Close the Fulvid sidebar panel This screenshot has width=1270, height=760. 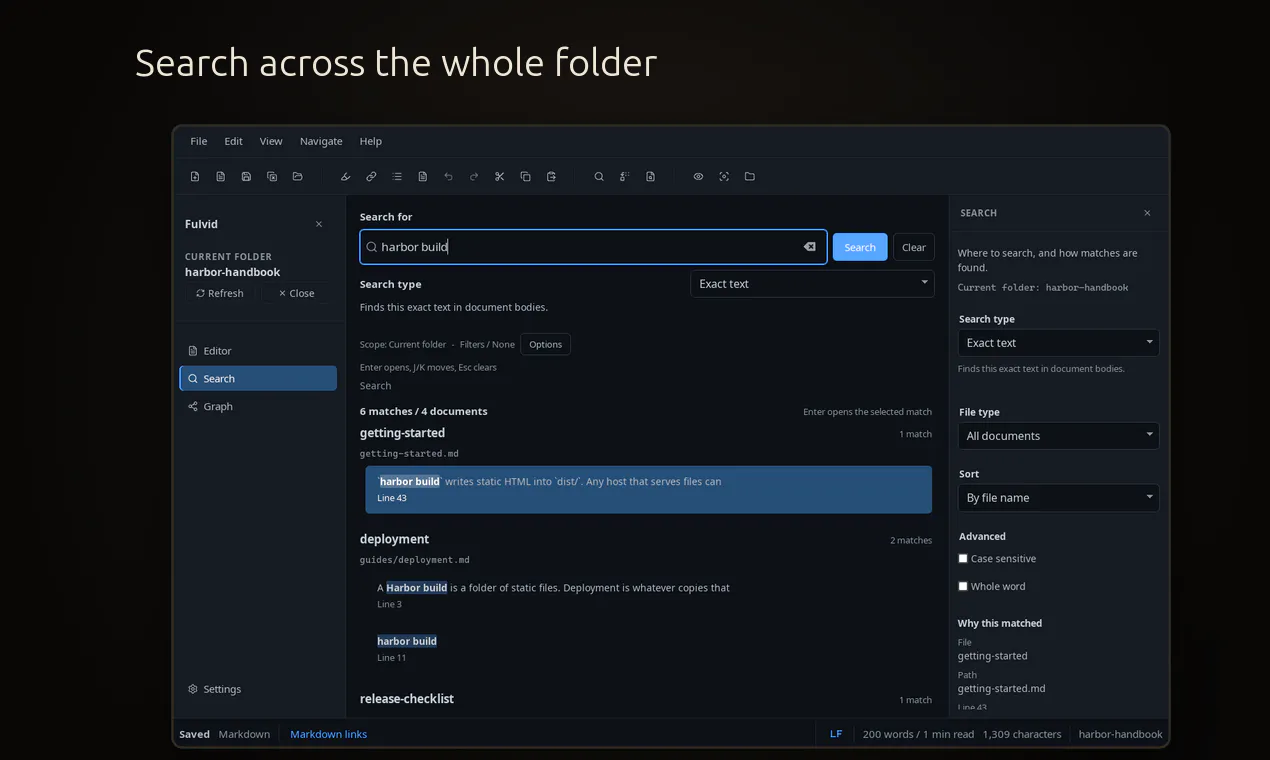pos(319,224)
